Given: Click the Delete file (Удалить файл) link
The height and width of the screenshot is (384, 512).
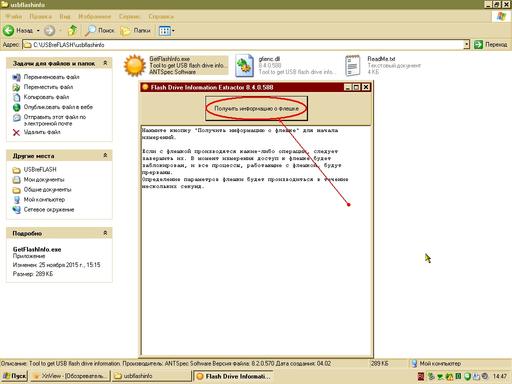Looking at the screenshot, I should pos(42,132).
